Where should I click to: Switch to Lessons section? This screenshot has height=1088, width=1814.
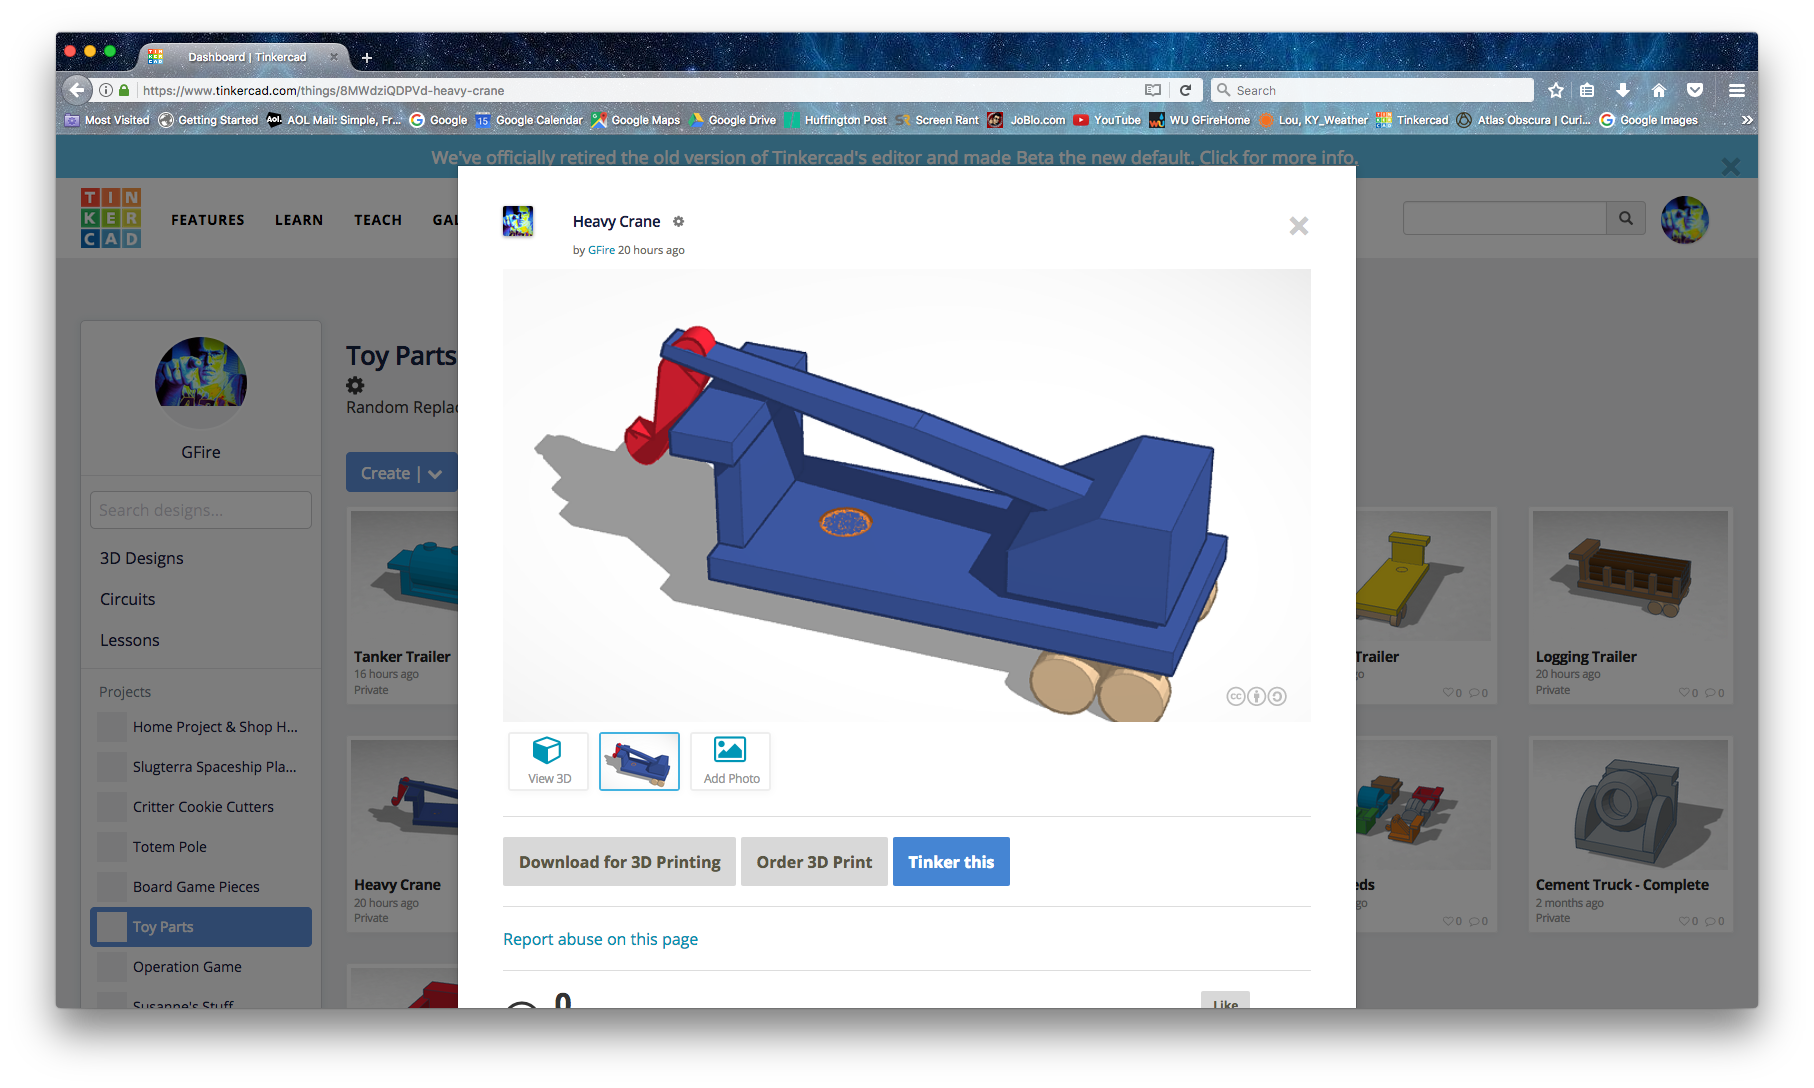(x=130, y=640)
